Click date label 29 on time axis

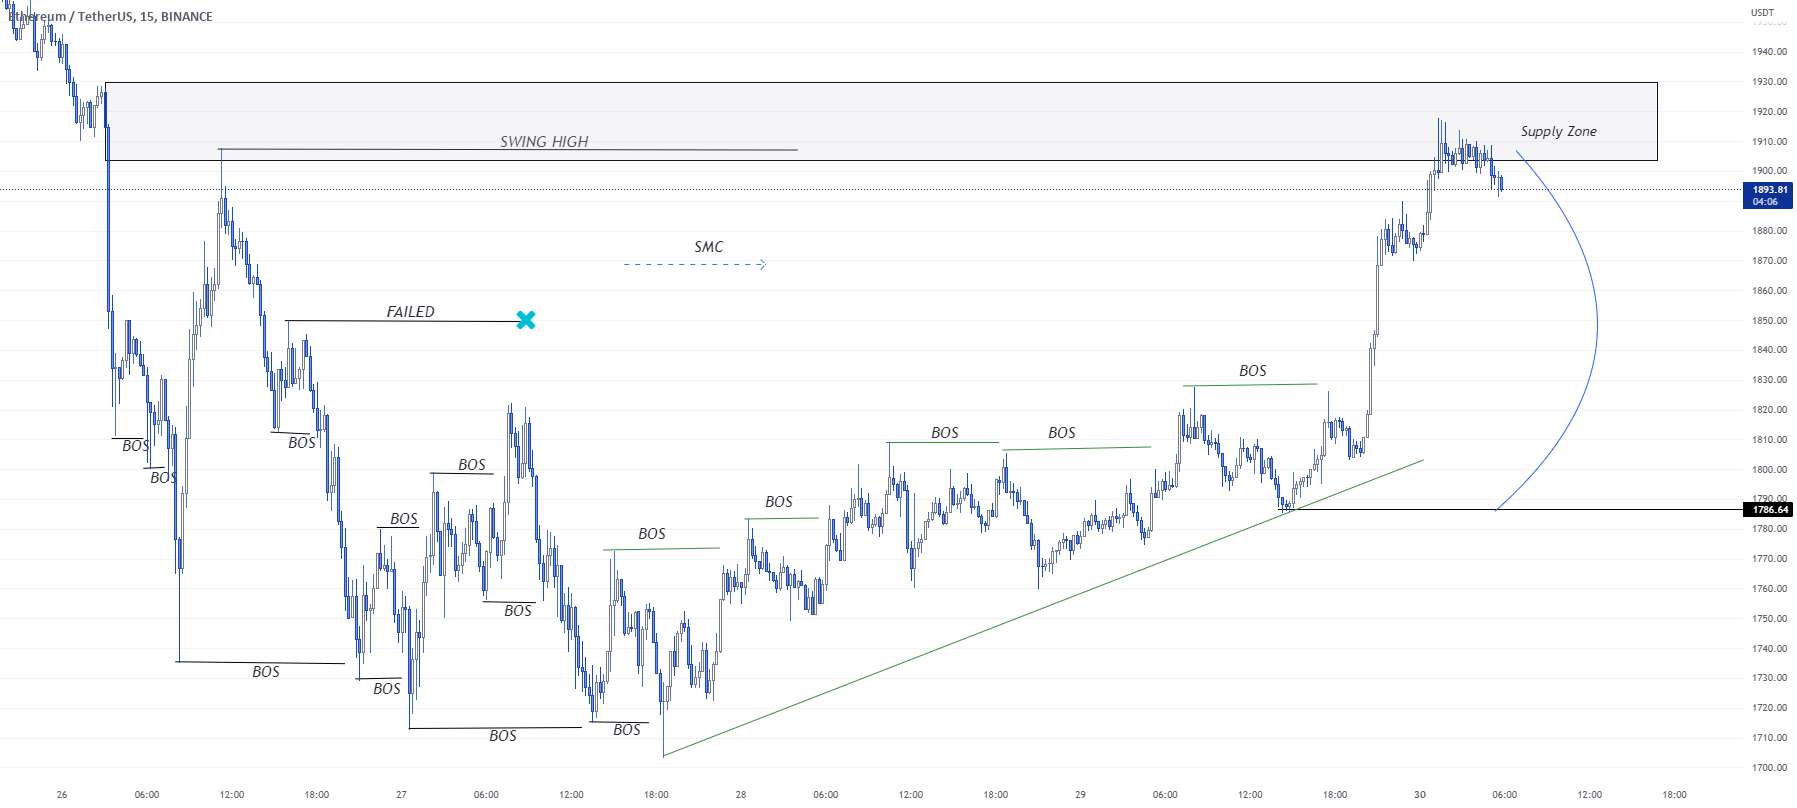pos(1080,795)
